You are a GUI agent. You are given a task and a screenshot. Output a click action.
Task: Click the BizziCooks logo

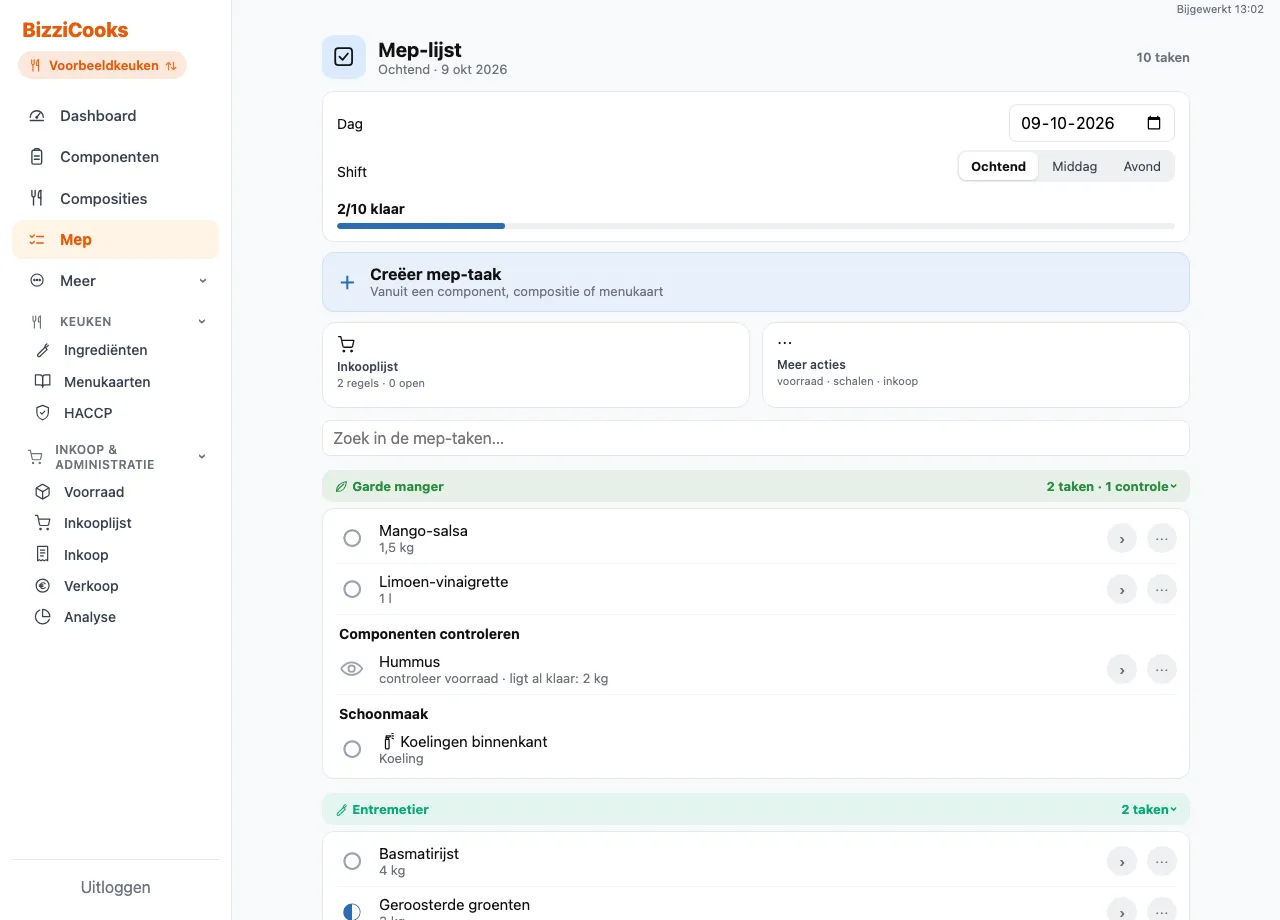point(76,30)
